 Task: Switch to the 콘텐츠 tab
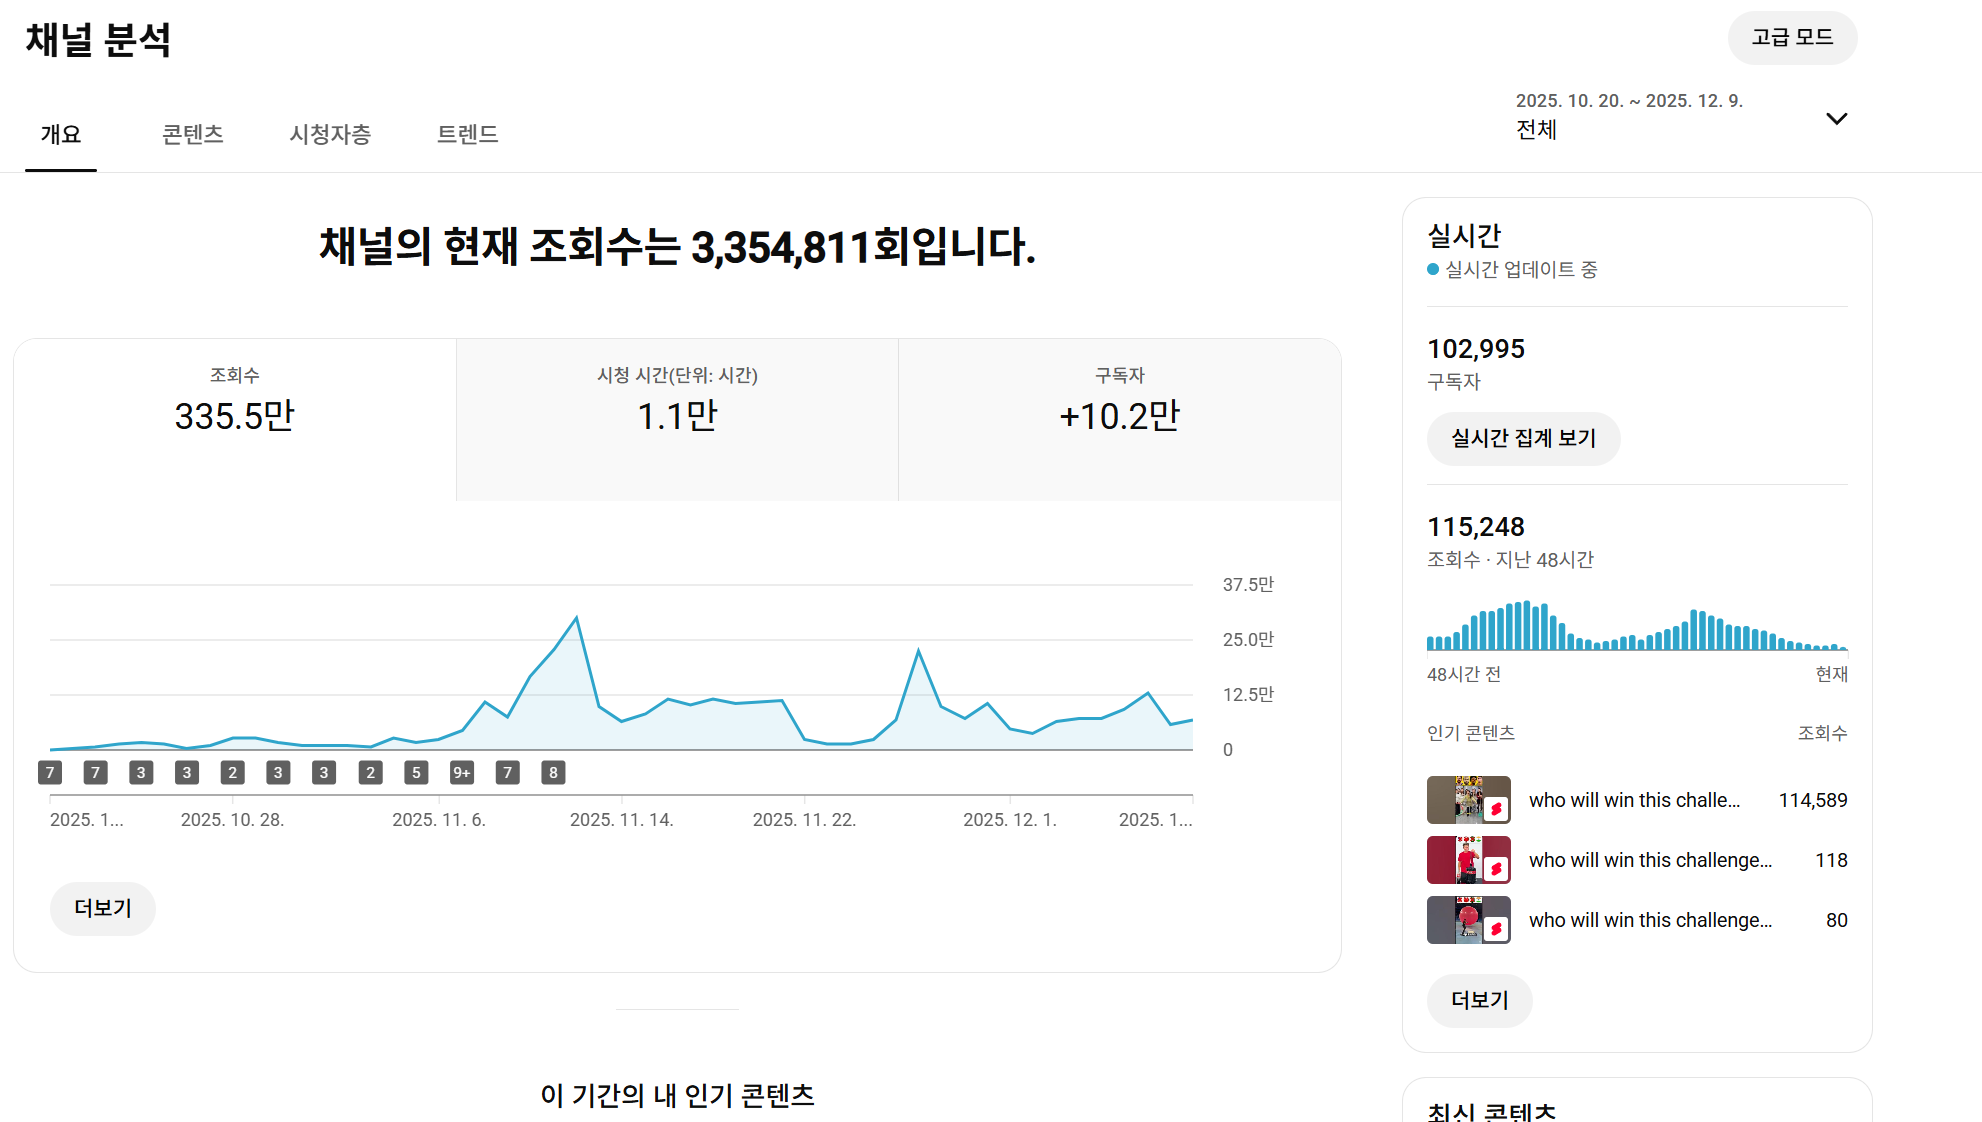tap(192, 134)
